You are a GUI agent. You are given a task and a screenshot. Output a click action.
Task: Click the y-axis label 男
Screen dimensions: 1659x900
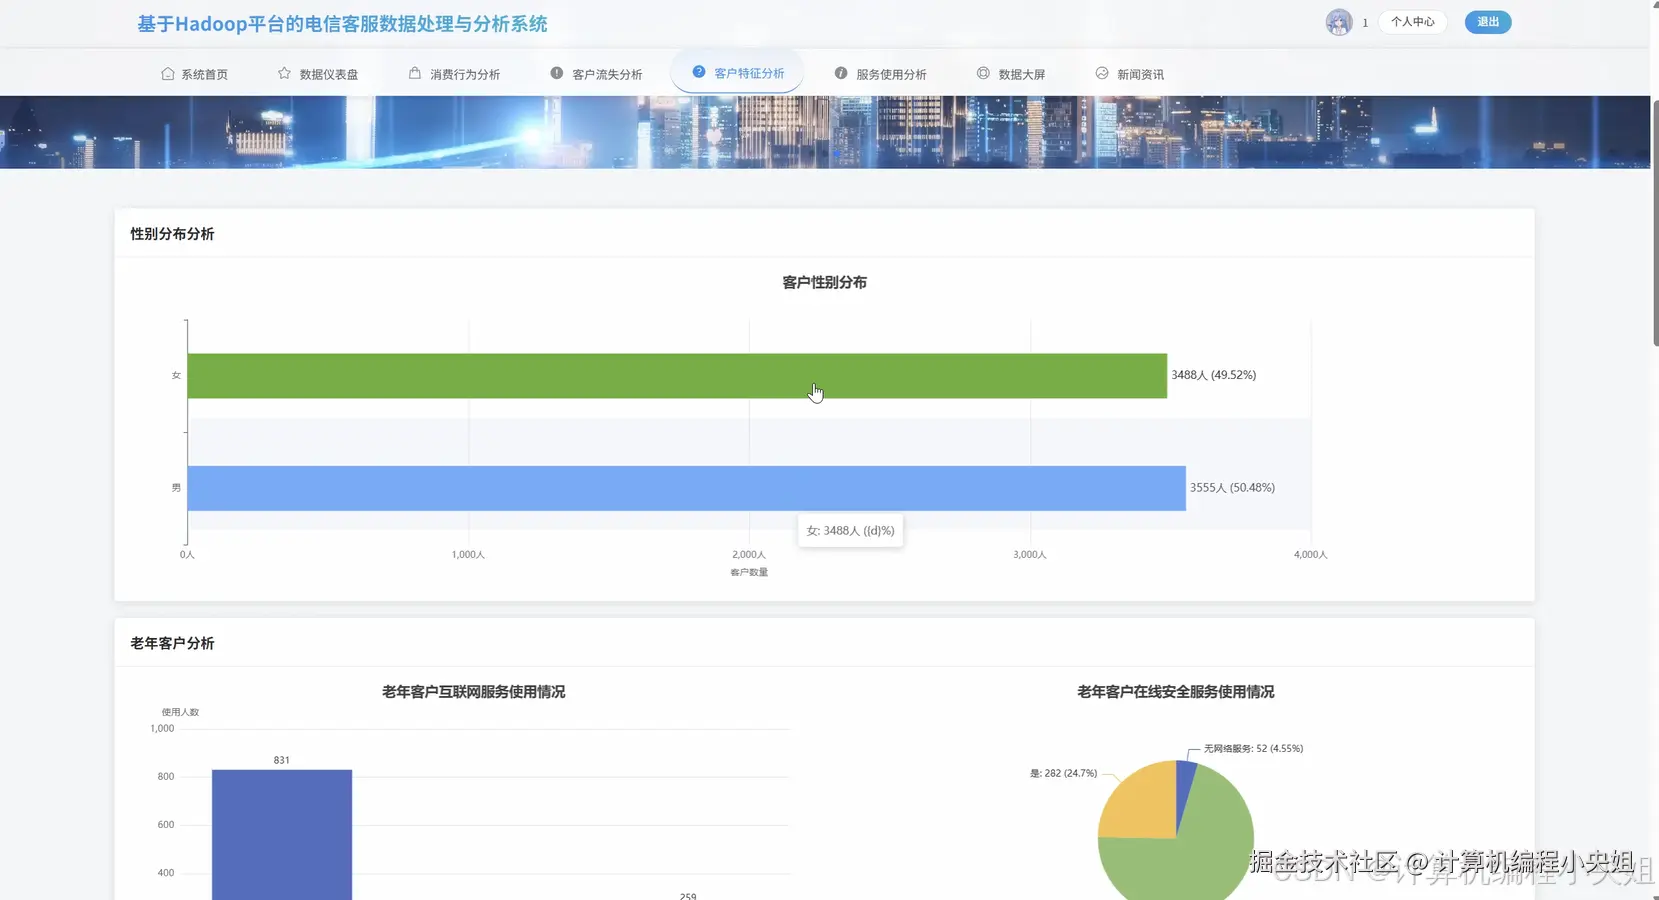point(176,488)
